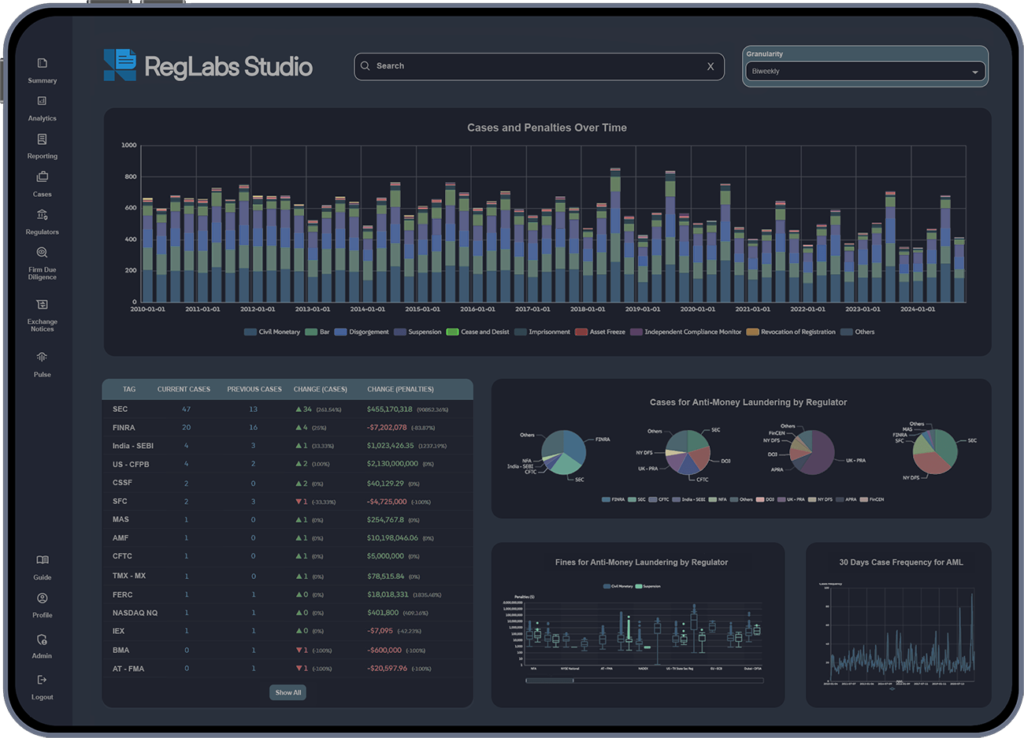Screen dimensions: 1024x738
Task: Open the Exchange Notices icon
Action: [x=42, y=304]
